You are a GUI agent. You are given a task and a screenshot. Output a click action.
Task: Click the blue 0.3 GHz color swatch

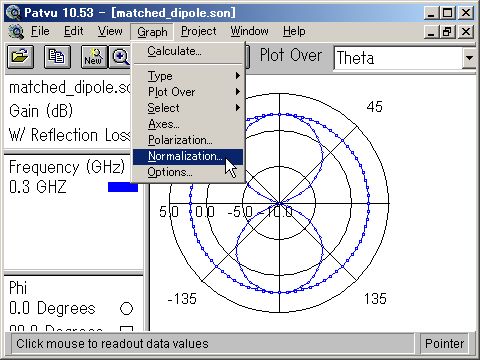point(123,187)
